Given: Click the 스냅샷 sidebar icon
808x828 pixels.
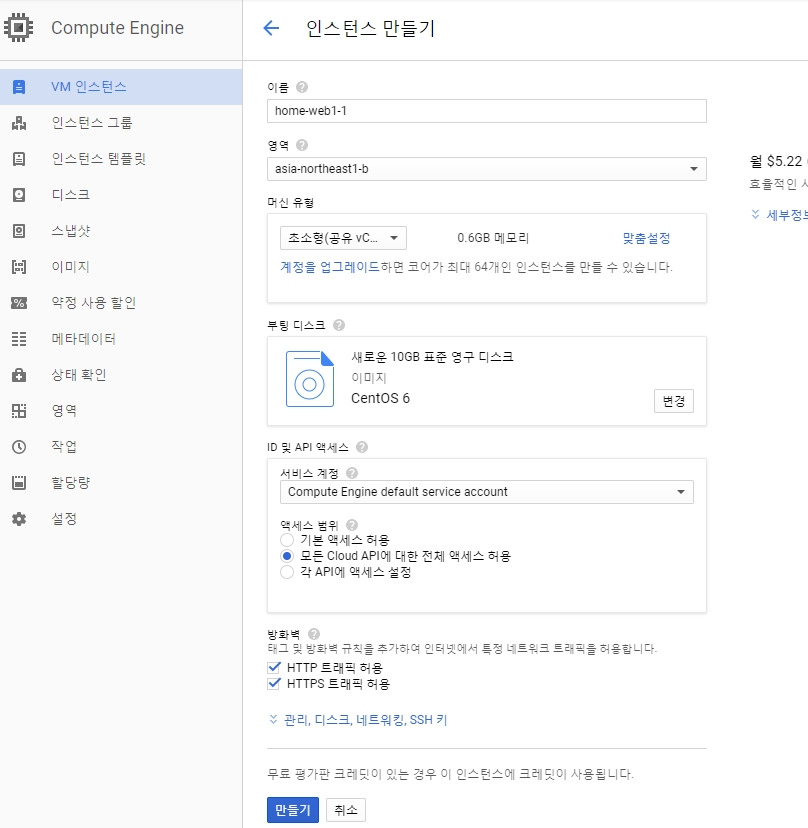Looking at the screenshot, I should click(x=19, y=231).
